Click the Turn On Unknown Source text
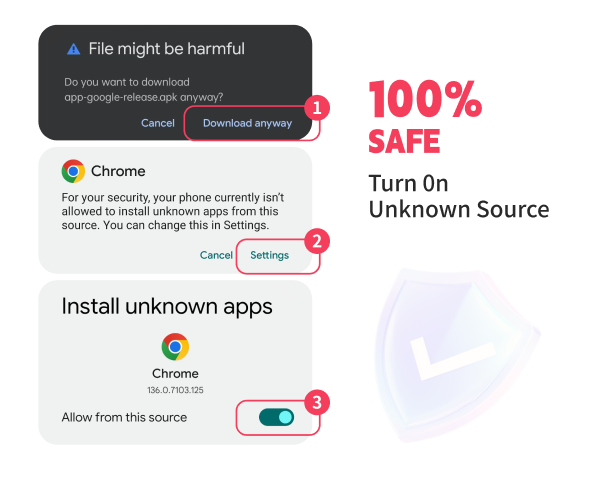 tap(459, 196)
